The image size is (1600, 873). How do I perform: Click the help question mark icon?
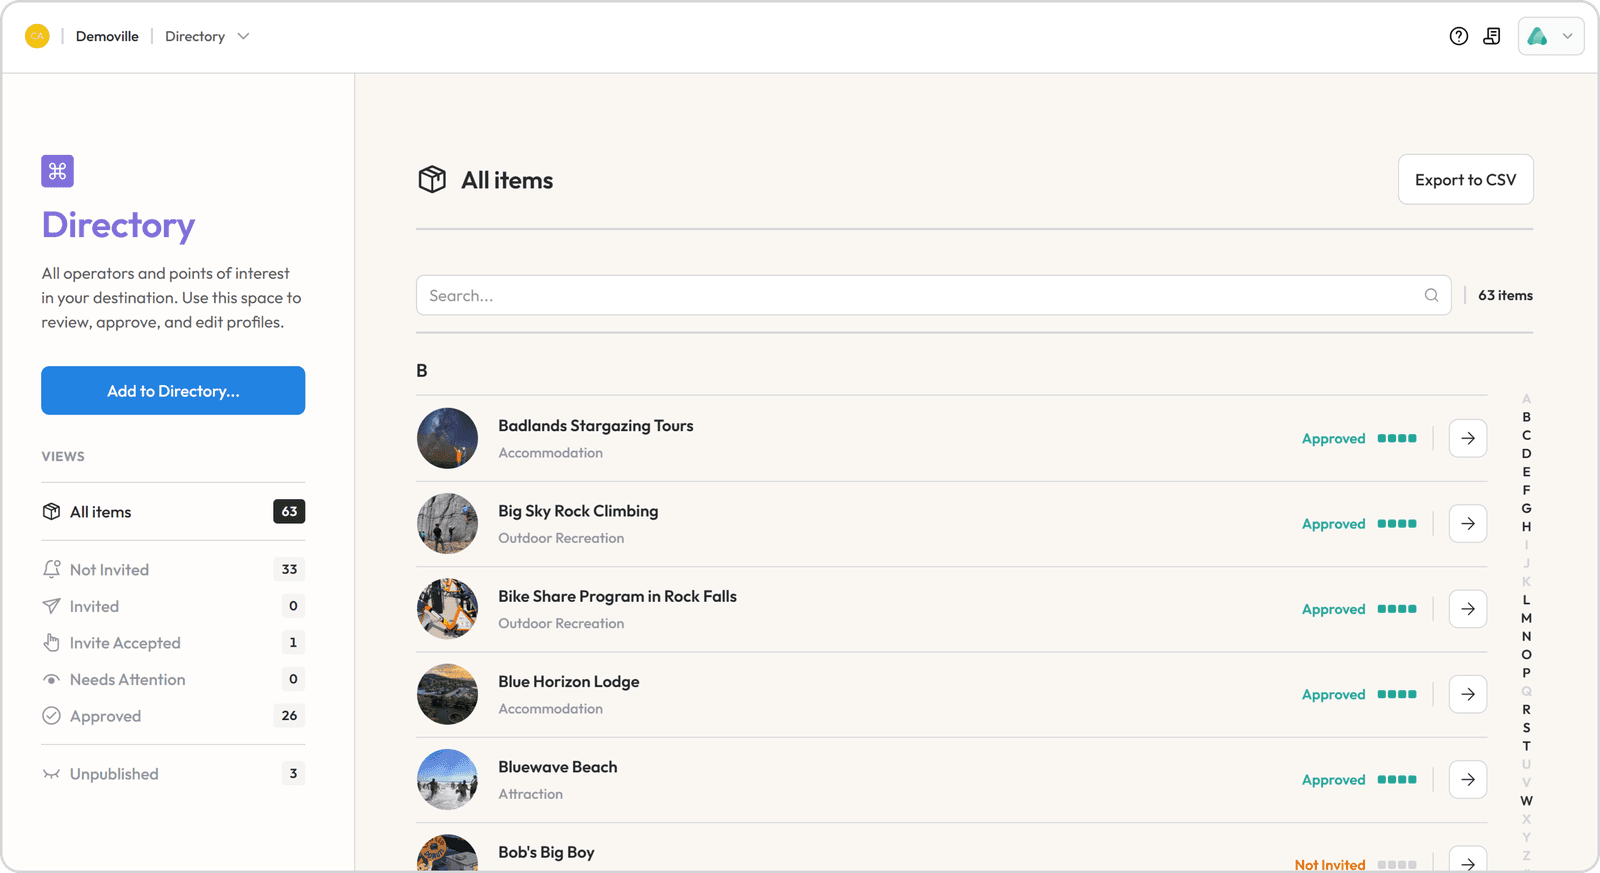point(1459,36)
